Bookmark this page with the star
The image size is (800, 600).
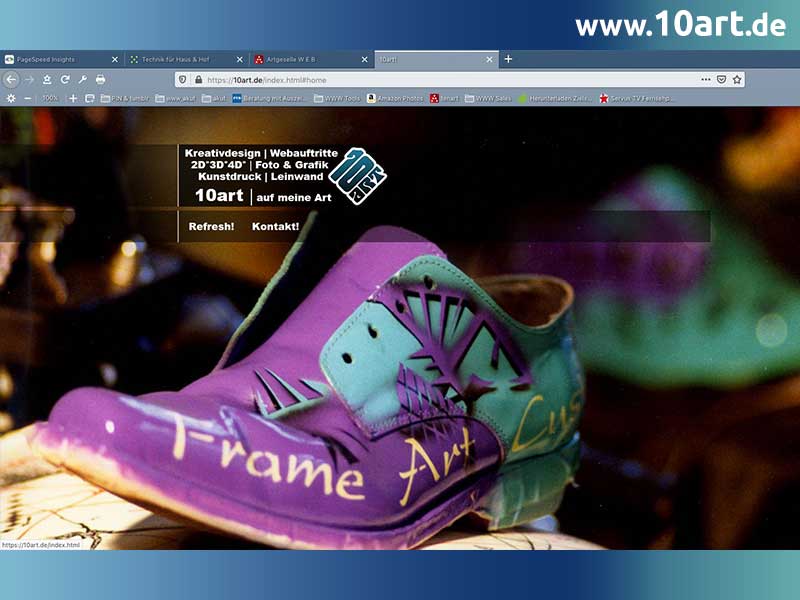(737, 80)
